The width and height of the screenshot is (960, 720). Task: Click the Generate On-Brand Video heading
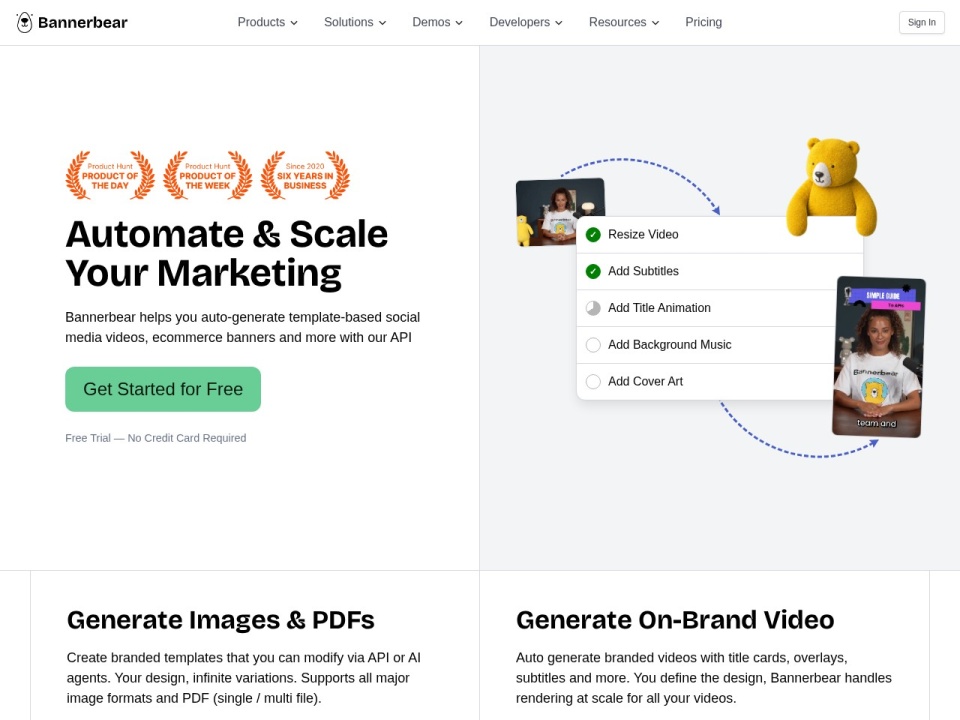[675, 620]
